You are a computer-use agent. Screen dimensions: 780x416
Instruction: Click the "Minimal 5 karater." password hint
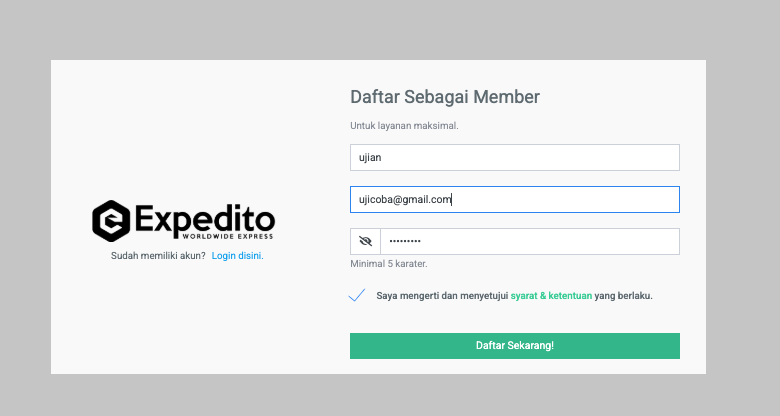coord(389,264)
